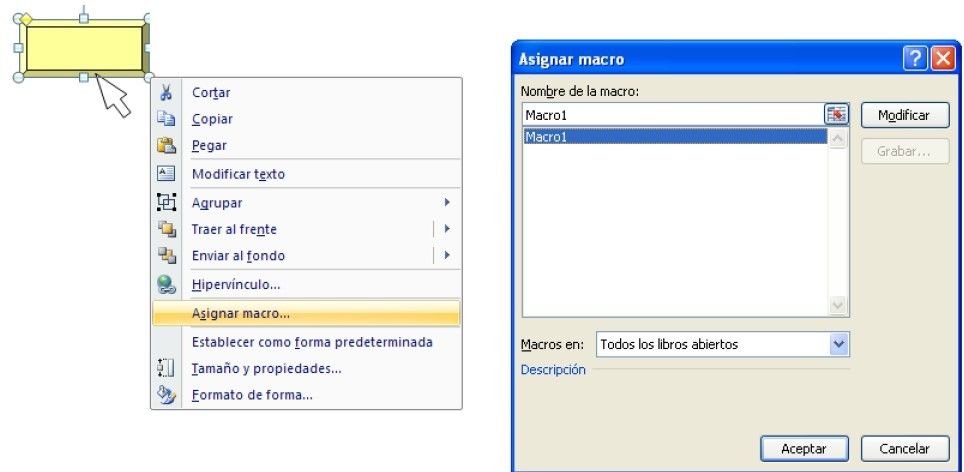Expand the Enviar al fondo submenu arrow
The height and width of the screenshot is (472, 964).
click(447, 255)
